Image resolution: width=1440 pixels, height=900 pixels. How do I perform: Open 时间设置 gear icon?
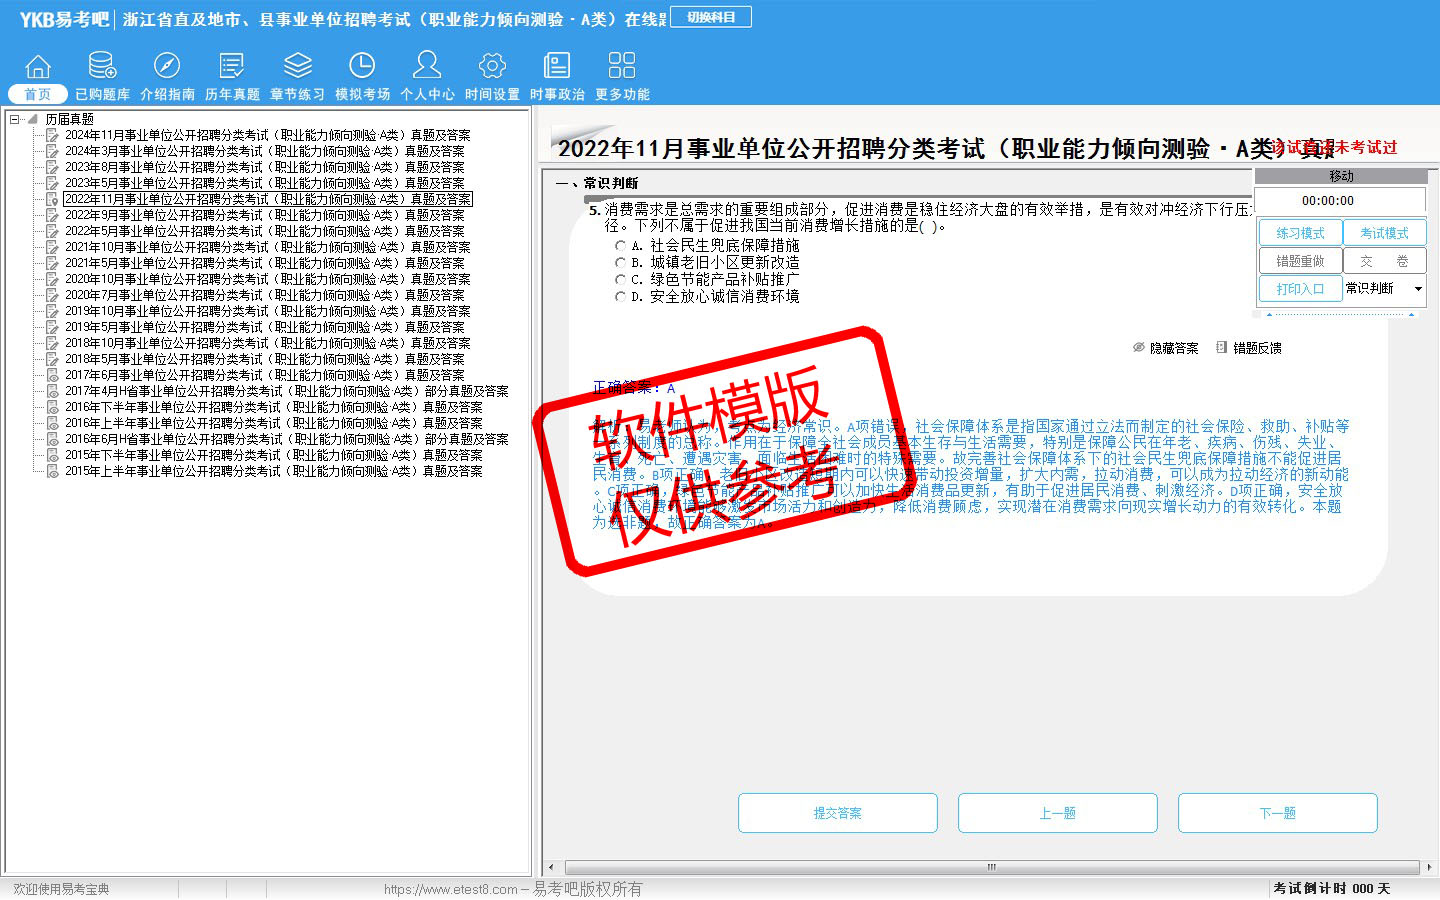coord(492,67)
